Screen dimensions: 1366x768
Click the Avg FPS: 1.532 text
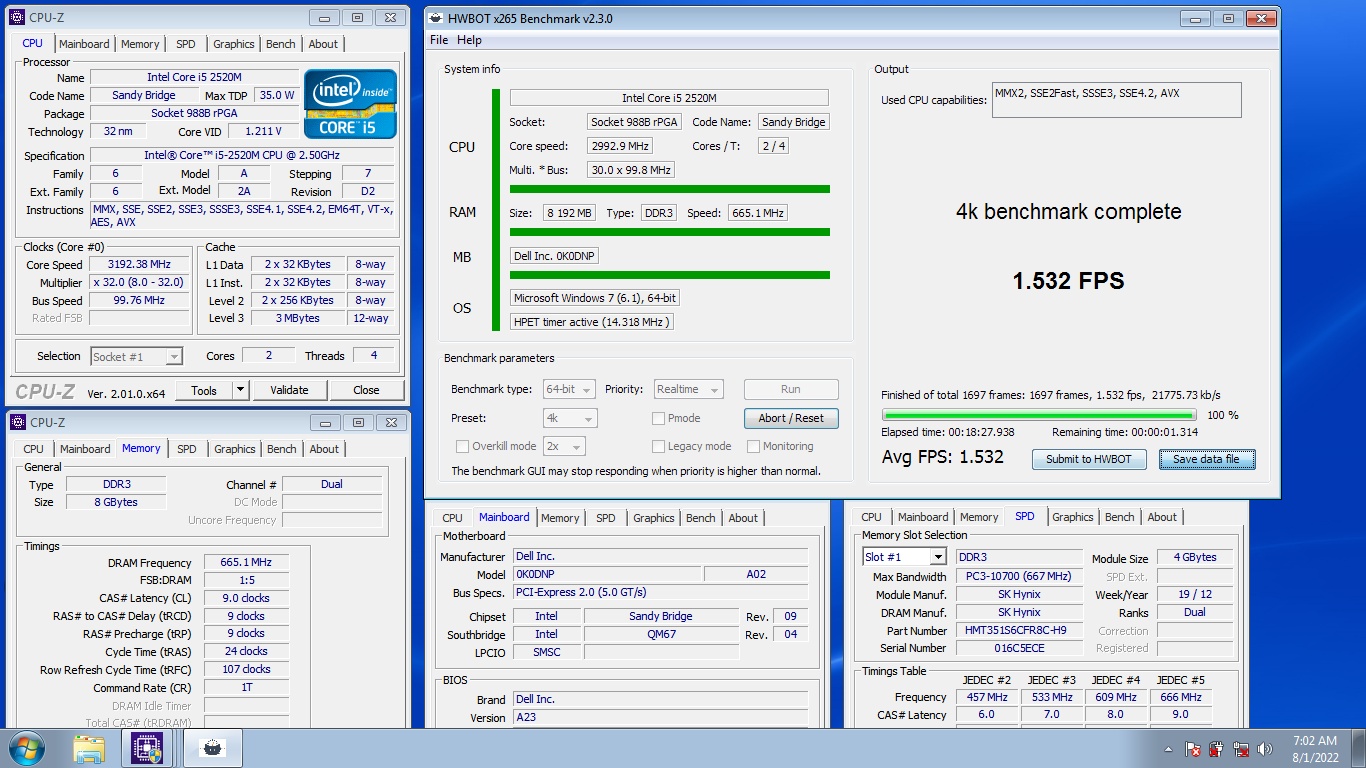coord(942,457)
